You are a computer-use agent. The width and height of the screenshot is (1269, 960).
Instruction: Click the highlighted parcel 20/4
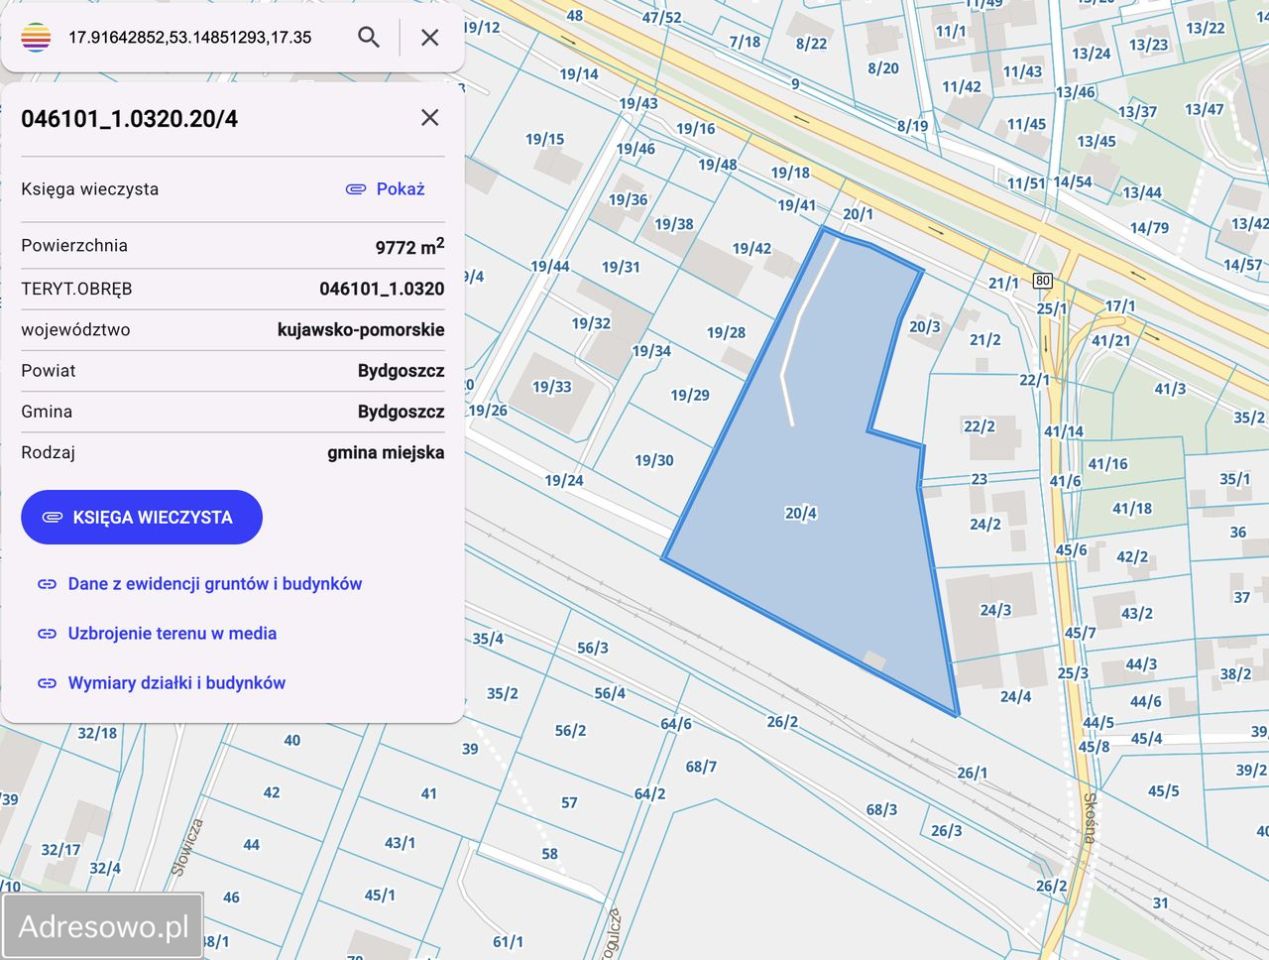(x=802, y=512)
